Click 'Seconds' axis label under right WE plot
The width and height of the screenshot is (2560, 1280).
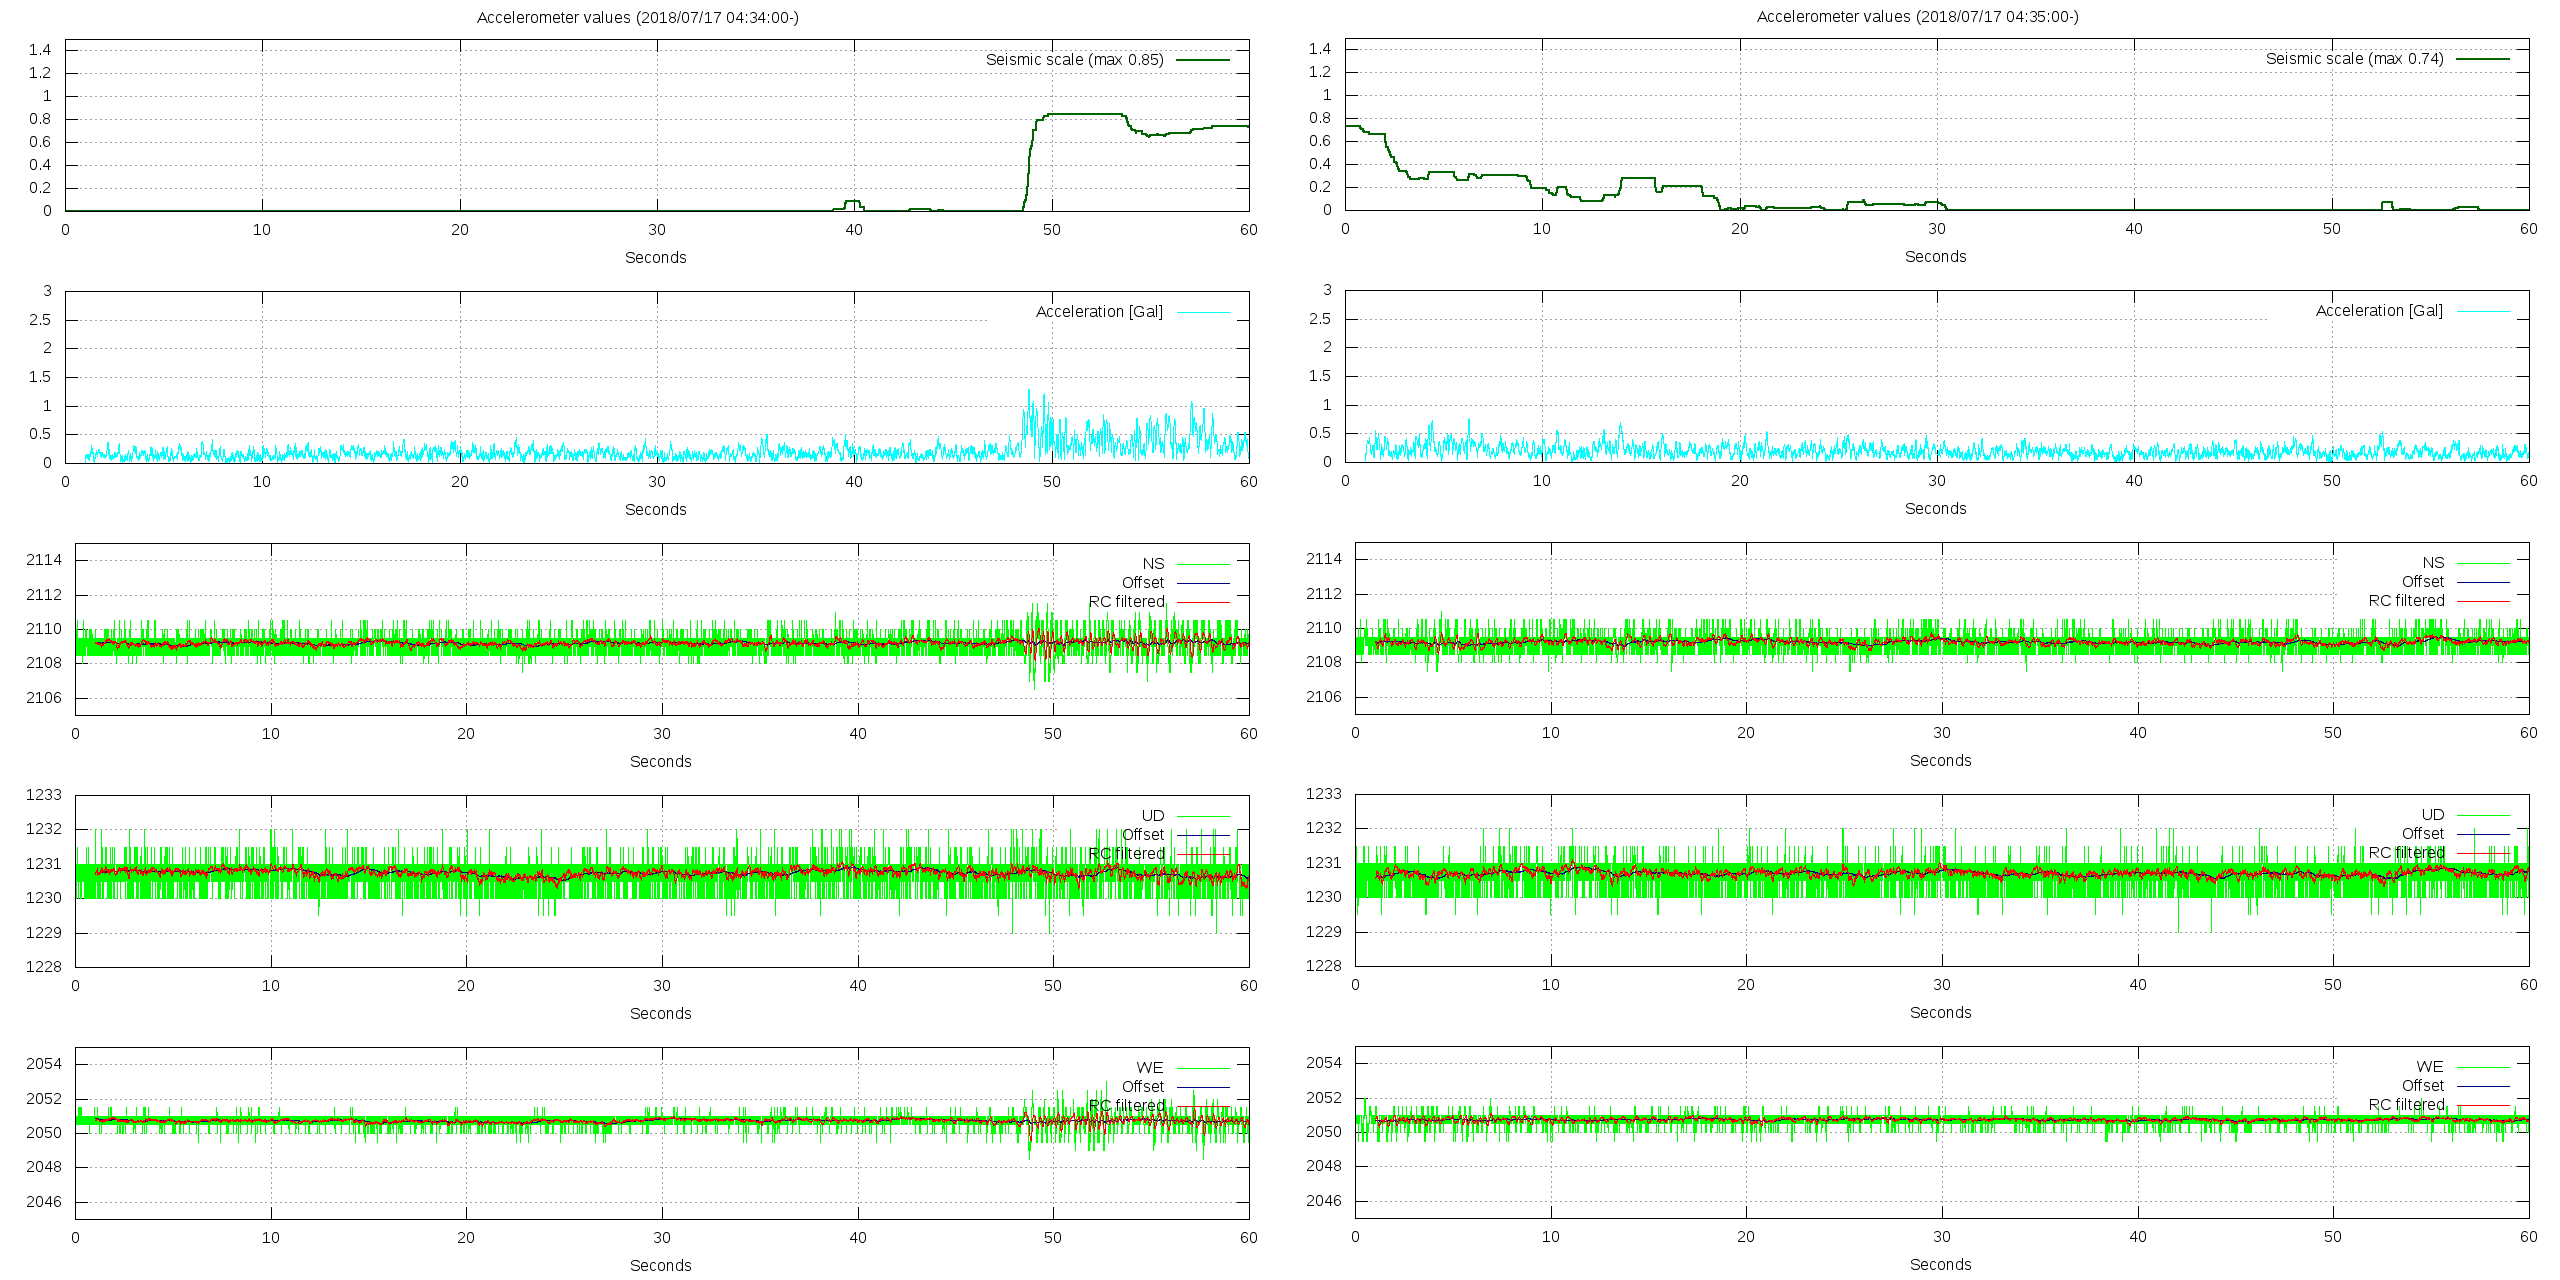[x=1940, y=1265]
